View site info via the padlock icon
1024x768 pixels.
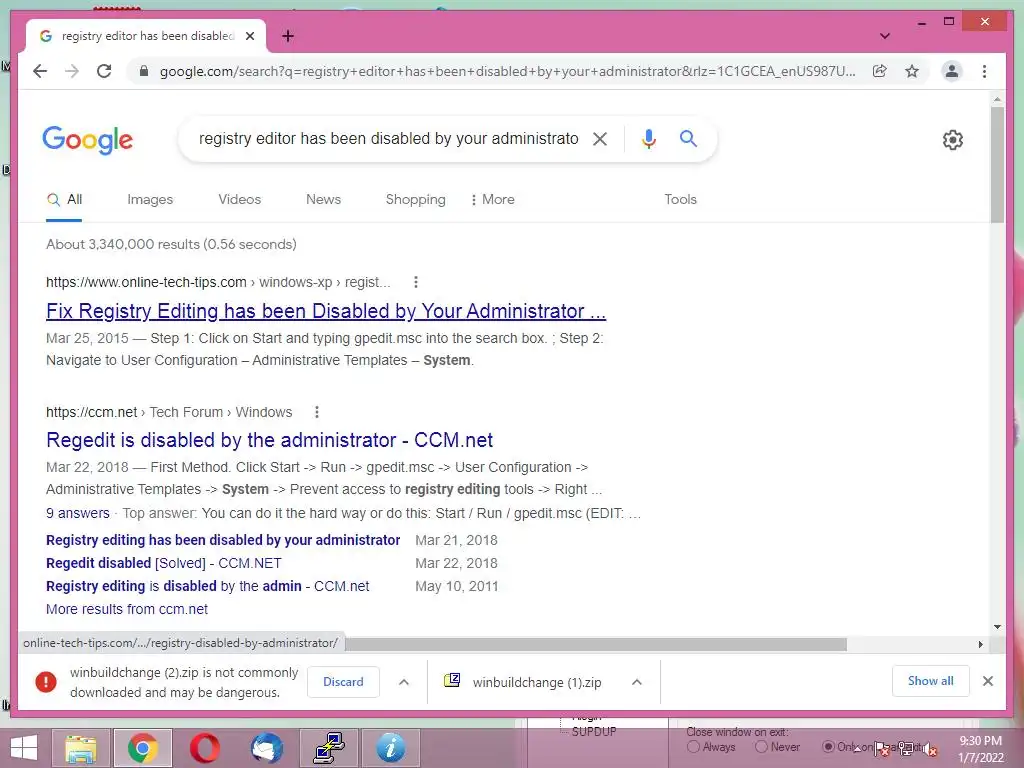[x=144, y=71]
